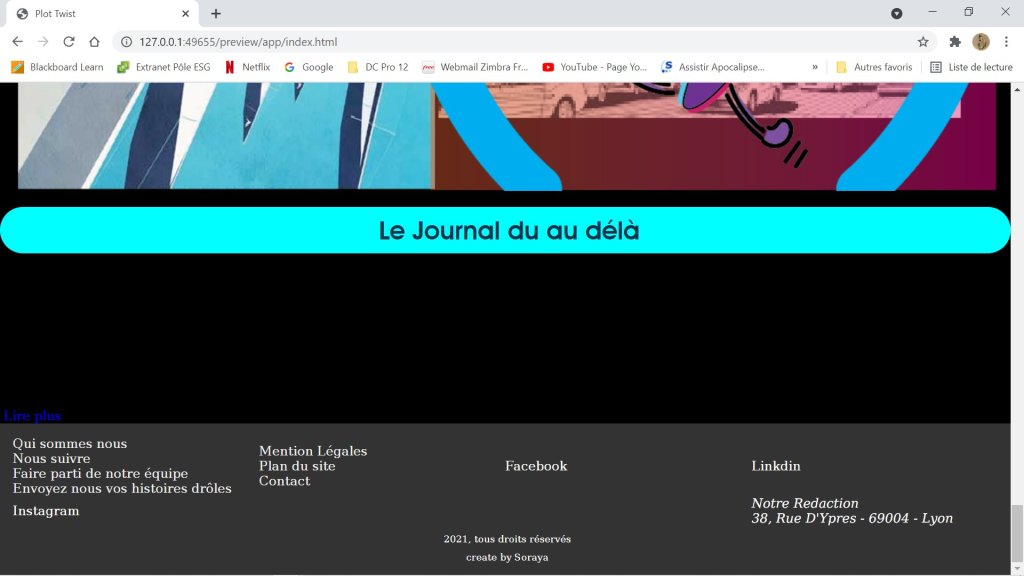Reload the current page
The height and width of the screenshot is (576, 1024).
[69, 42]
